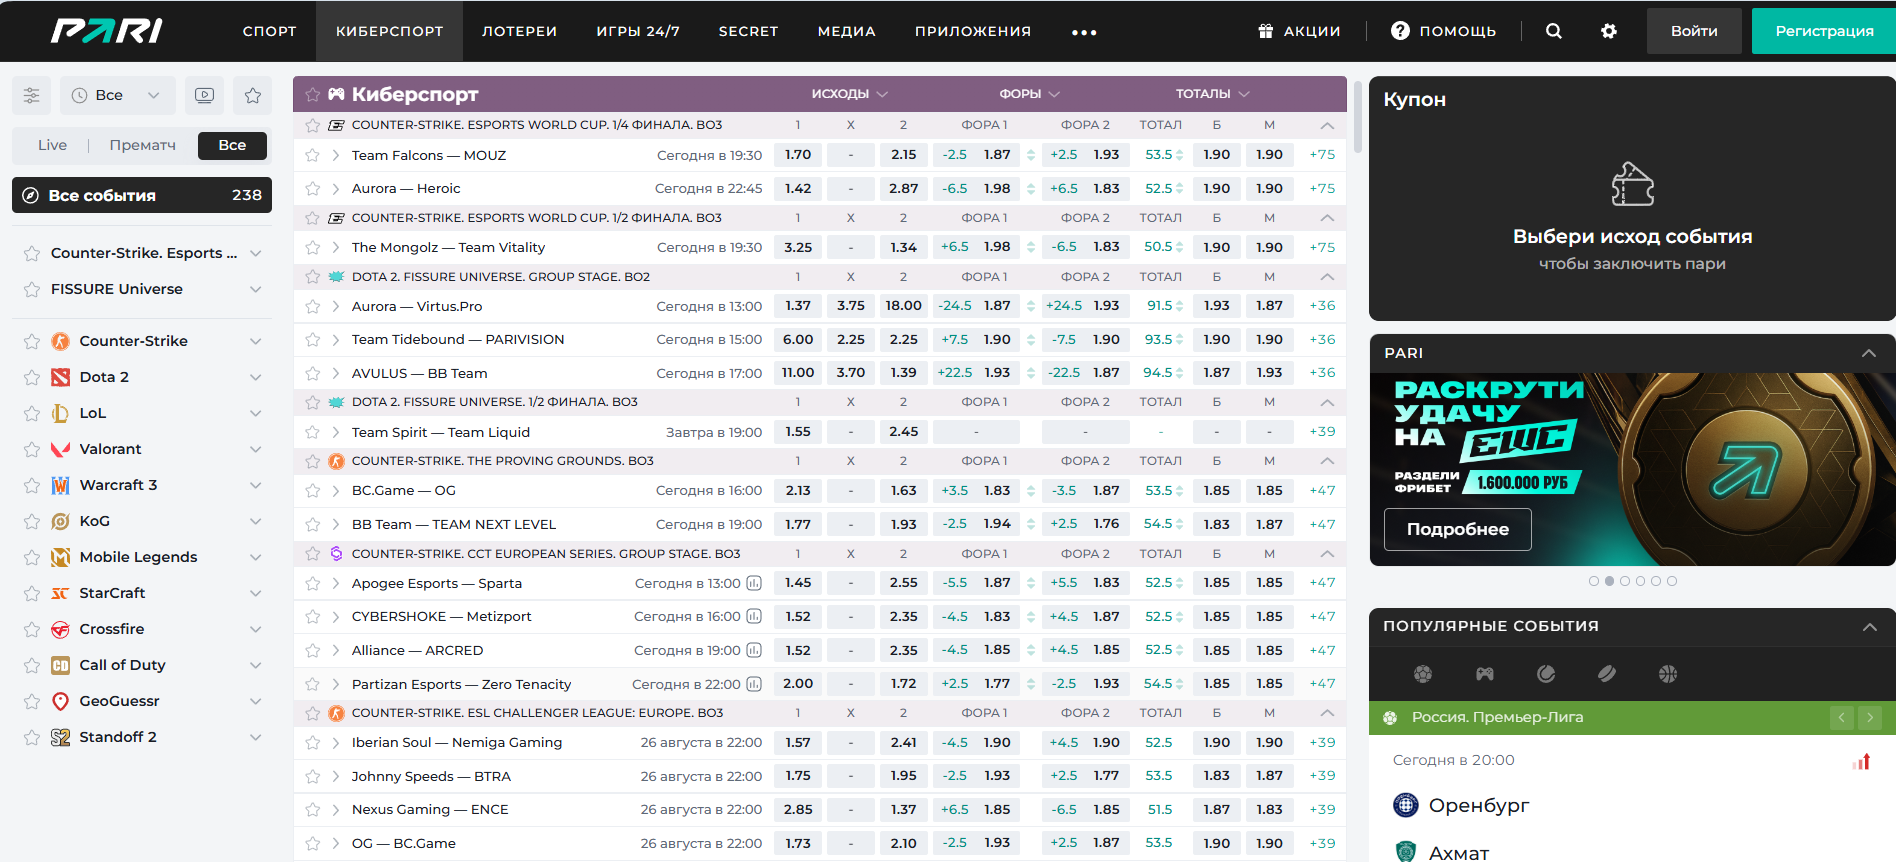Favorite the Aurora — Heroic match

tap(312, 188)
